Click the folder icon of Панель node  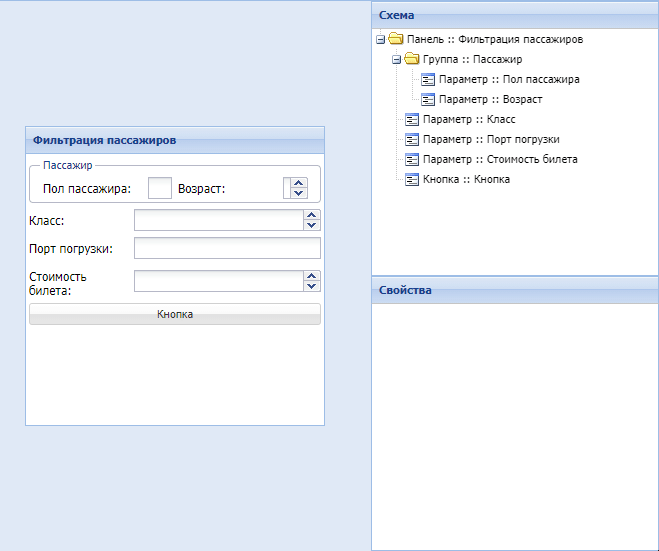(x=395, y=40)
